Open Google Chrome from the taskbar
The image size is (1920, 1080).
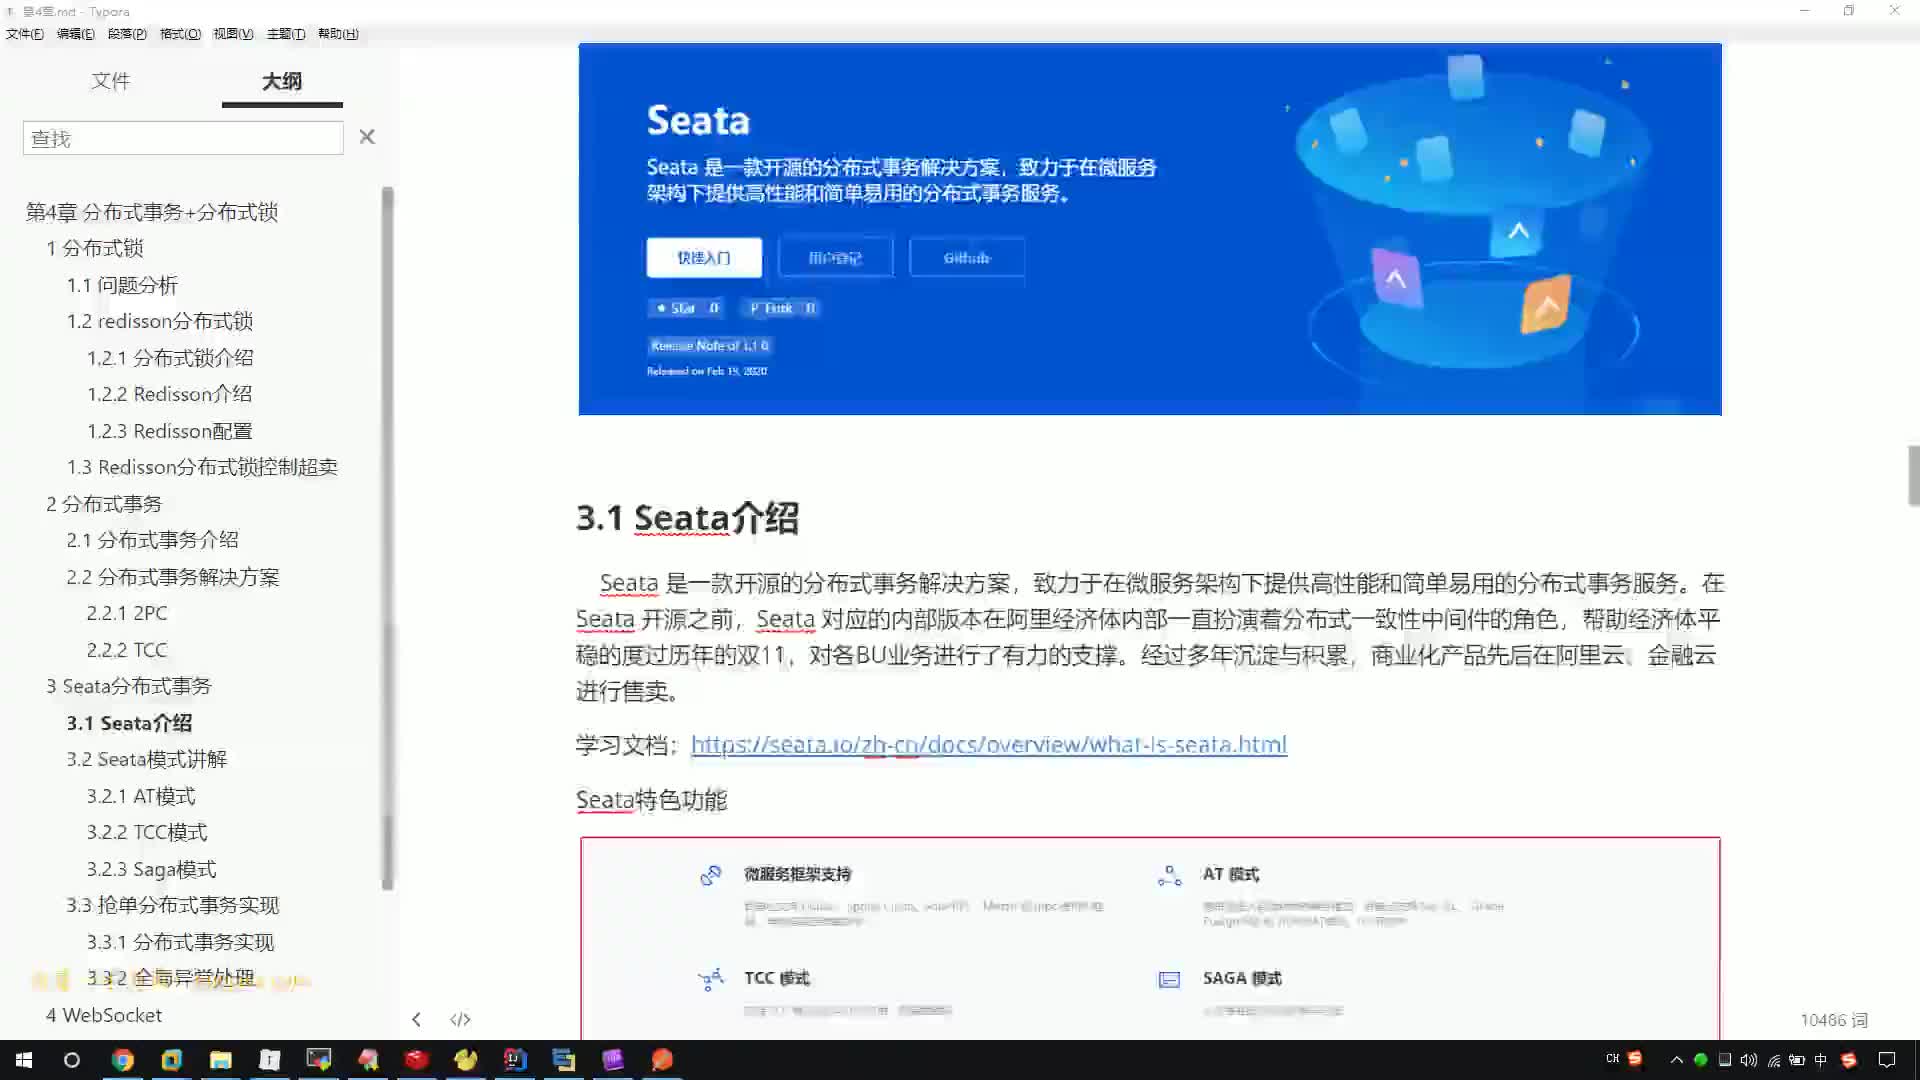122,1060
